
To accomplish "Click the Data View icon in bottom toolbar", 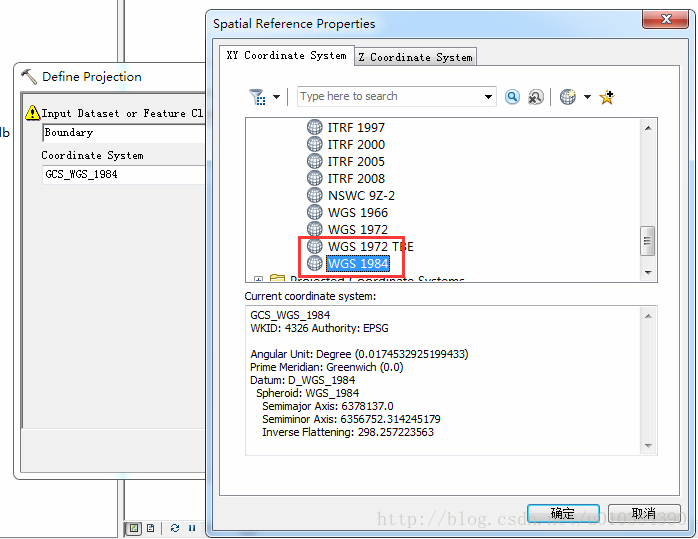I will (x=134, y=528).
